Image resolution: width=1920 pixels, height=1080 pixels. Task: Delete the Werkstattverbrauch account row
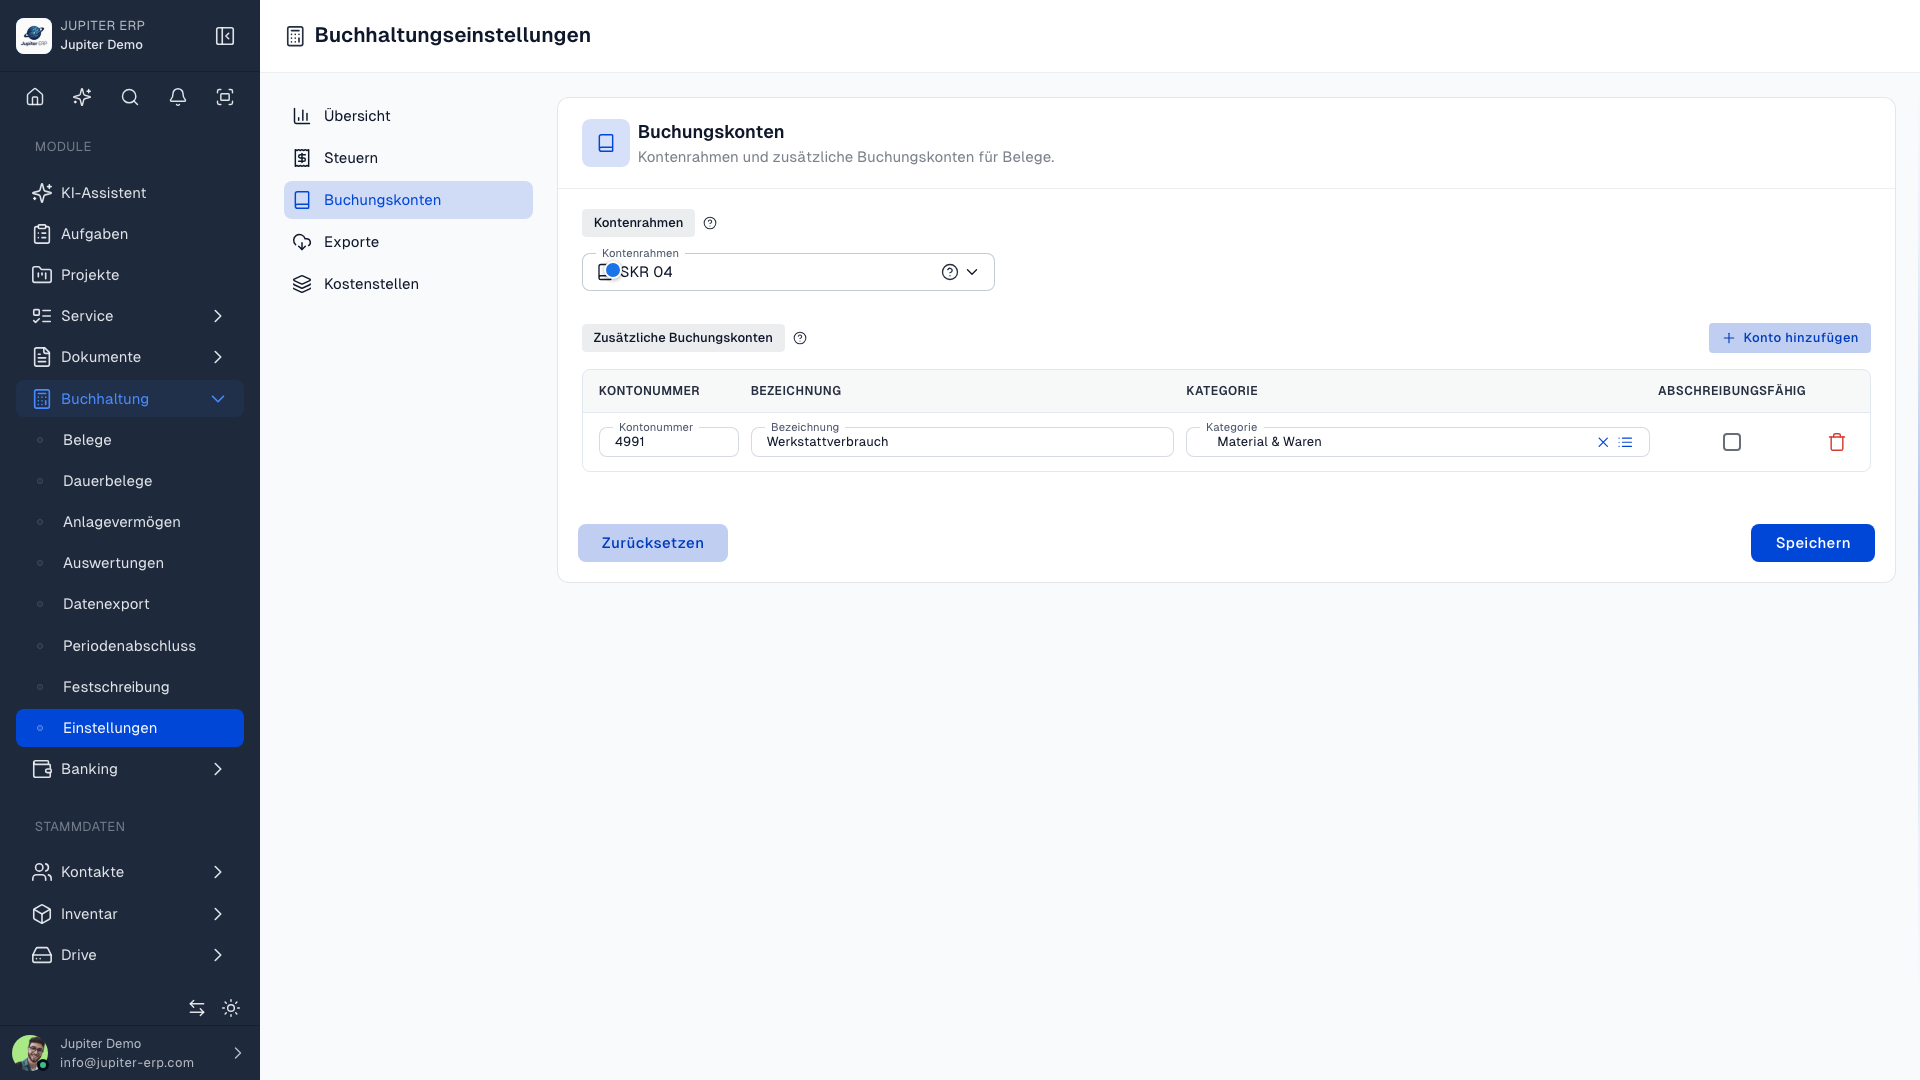pyautogui.click(x=1837, y=442)
